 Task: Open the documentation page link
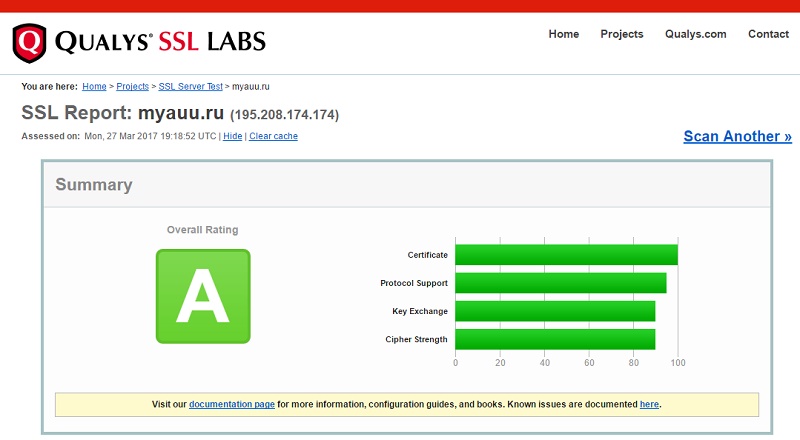[x=232, y=404]
